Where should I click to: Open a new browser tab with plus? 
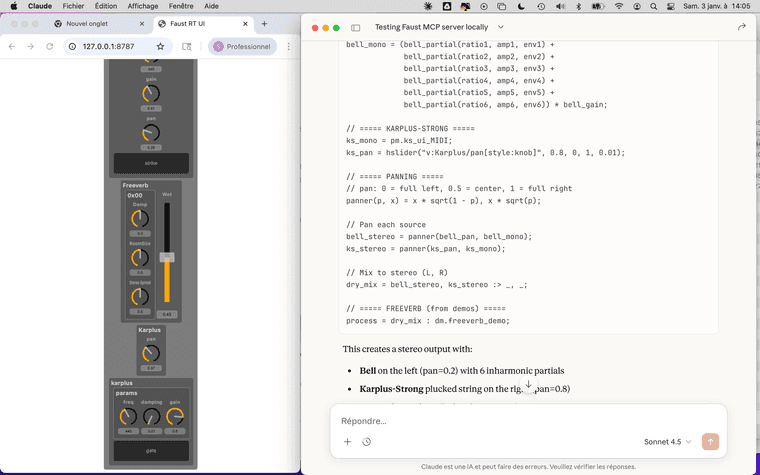(x=264, y=23)
